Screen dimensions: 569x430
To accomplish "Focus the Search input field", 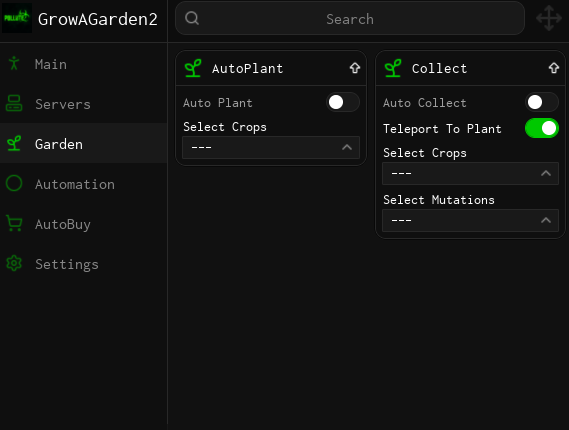I will (x=350, y=19).
